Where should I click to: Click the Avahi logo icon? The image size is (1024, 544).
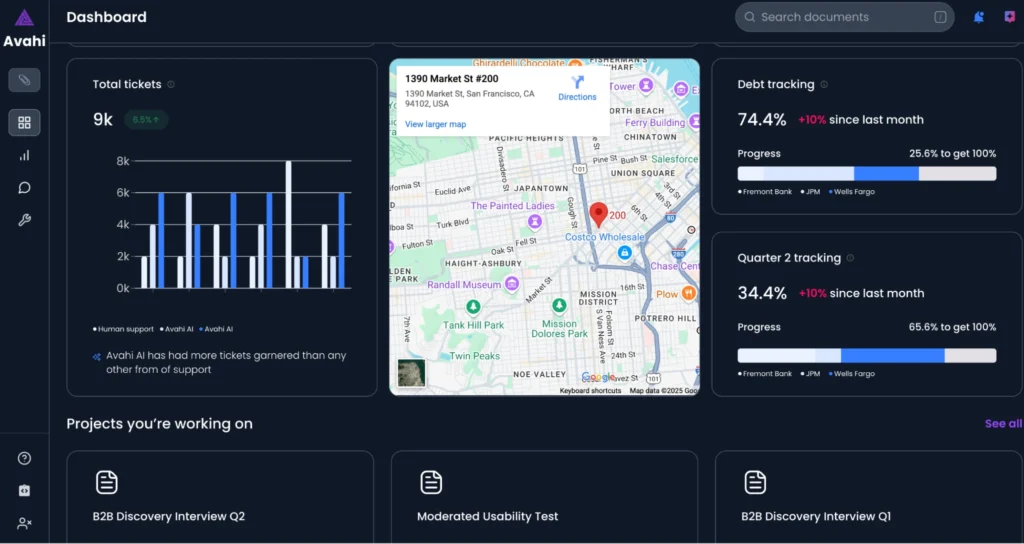pyautogui.click(x=24, y=18)
